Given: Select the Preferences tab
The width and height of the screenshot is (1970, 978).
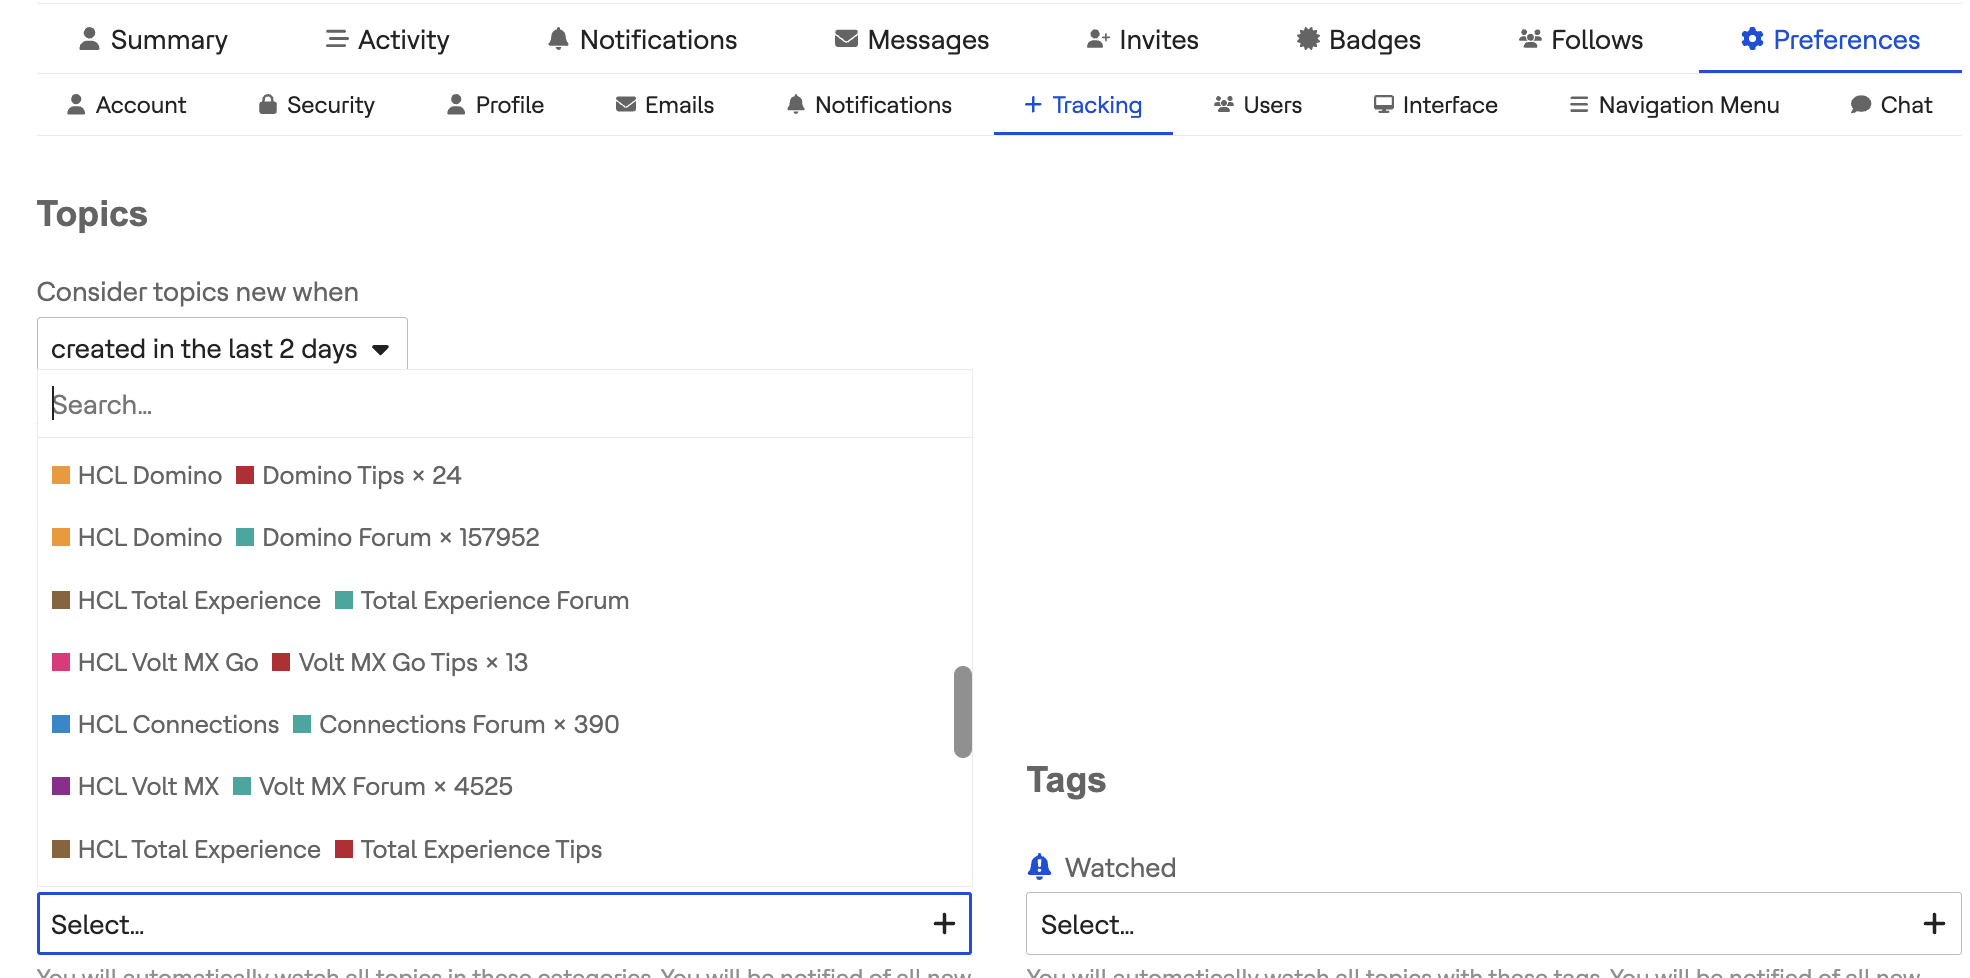Looking at the screenshot, I should click(1830, 39).
